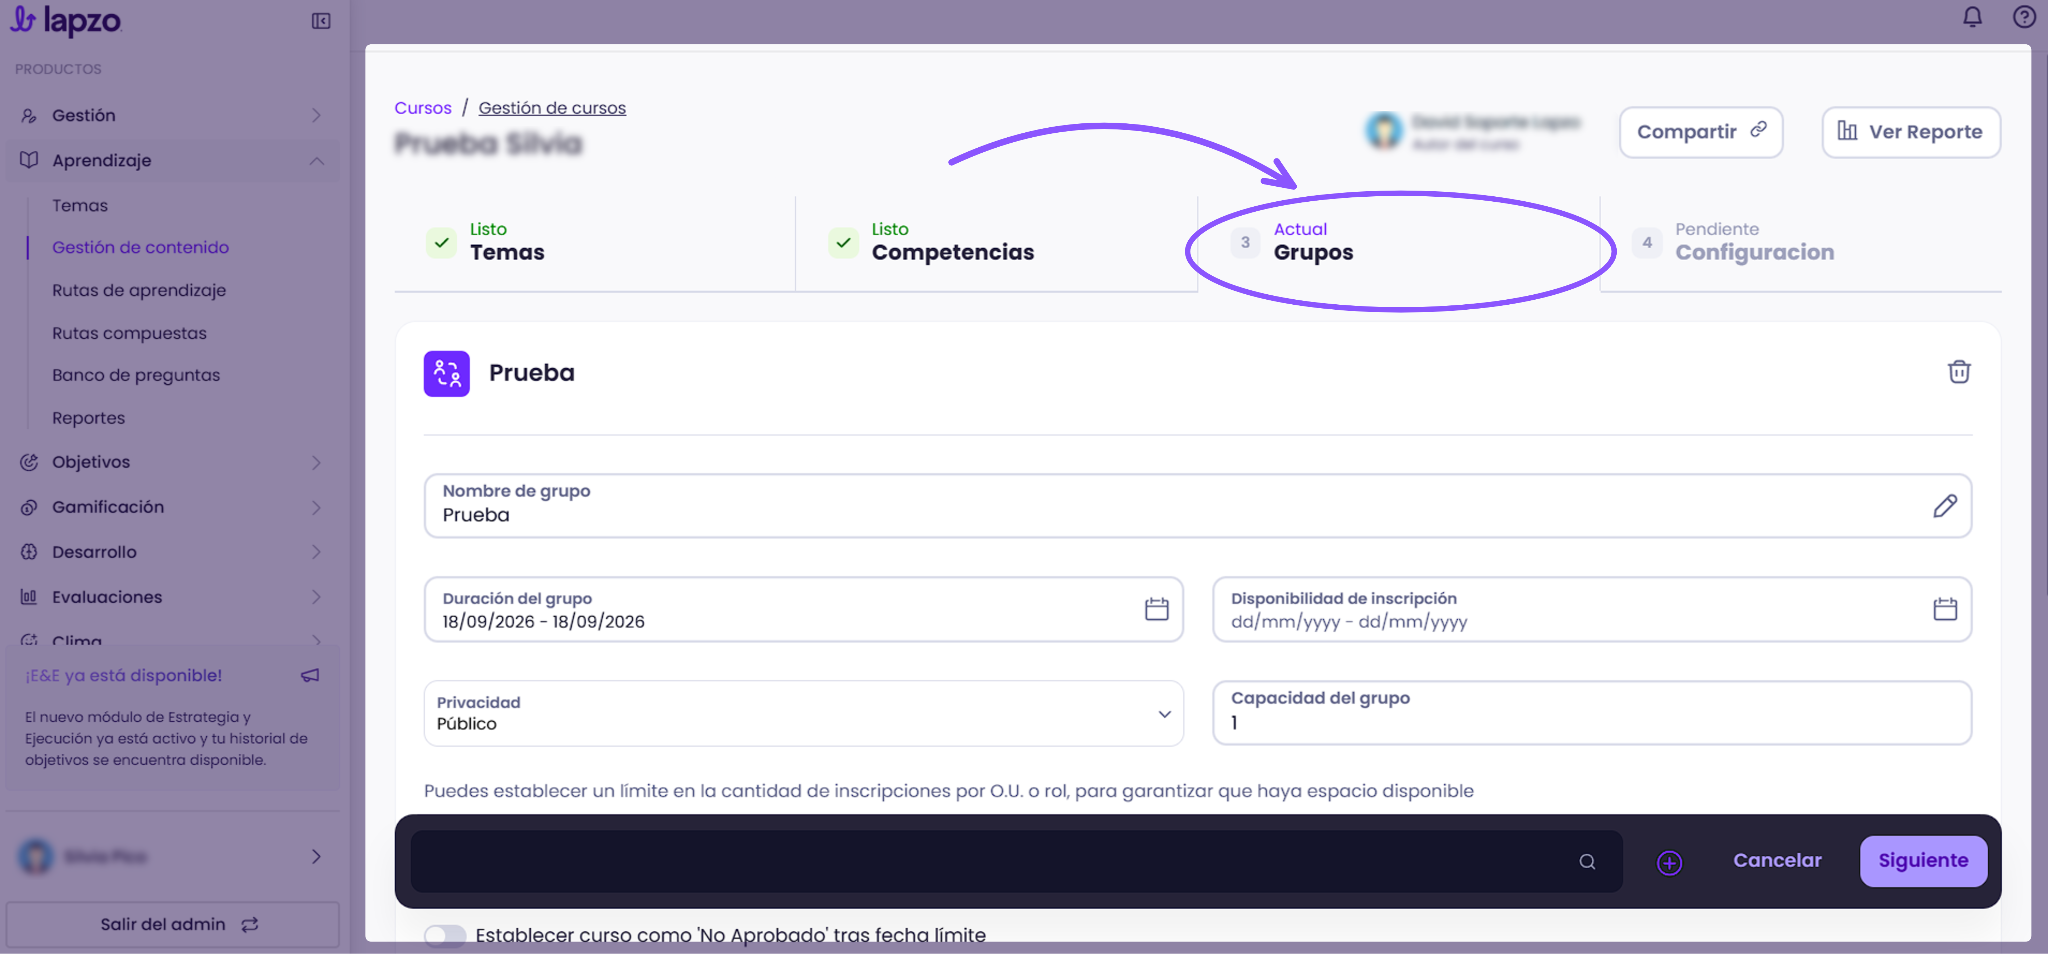
Task: Click the Cancelar button
Action: [x=1777, y=861]
